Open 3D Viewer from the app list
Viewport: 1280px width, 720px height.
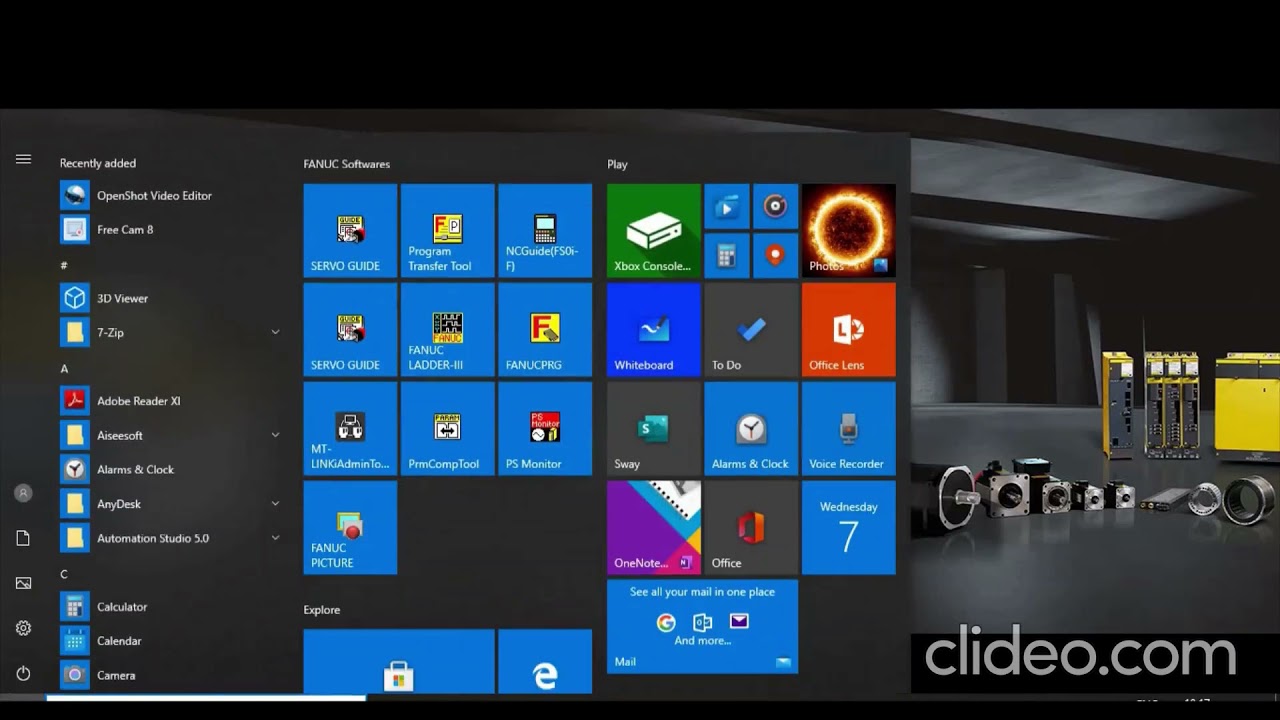172,298
